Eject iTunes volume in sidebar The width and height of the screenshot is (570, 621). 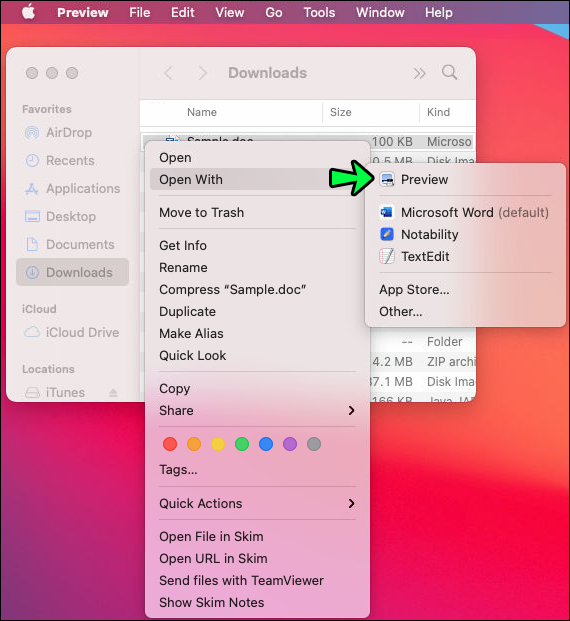(x=113, y=392)
